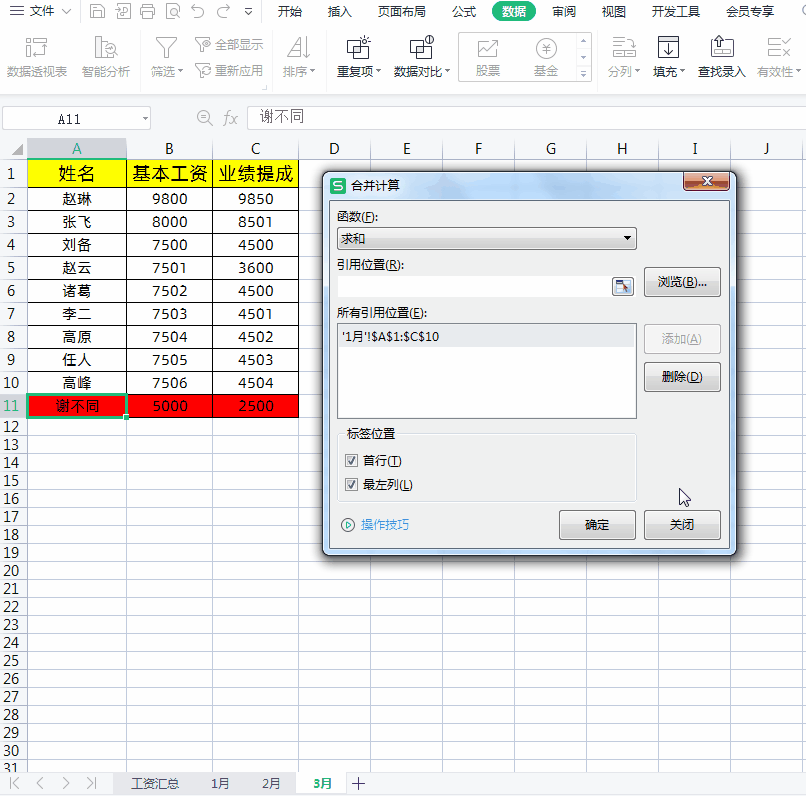Select '1月'!$A$1:$C$10 reference entry
This screenshot has height=796, width=806.
[486, 337]
